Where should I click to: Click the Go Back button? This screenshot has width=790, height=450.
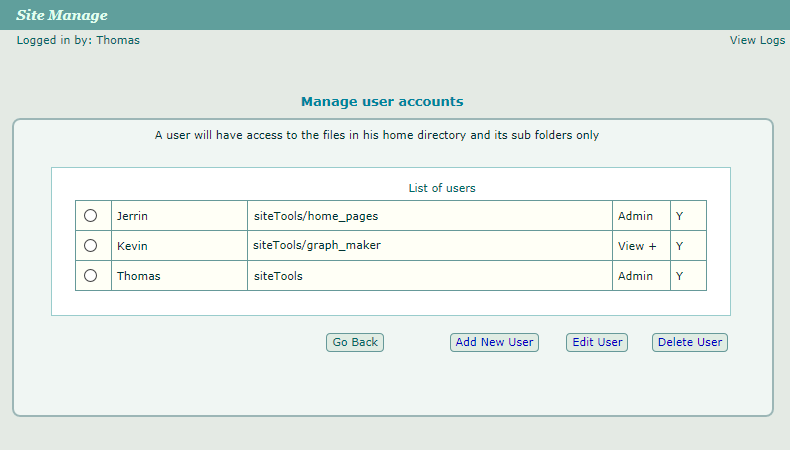click(355, 342)
